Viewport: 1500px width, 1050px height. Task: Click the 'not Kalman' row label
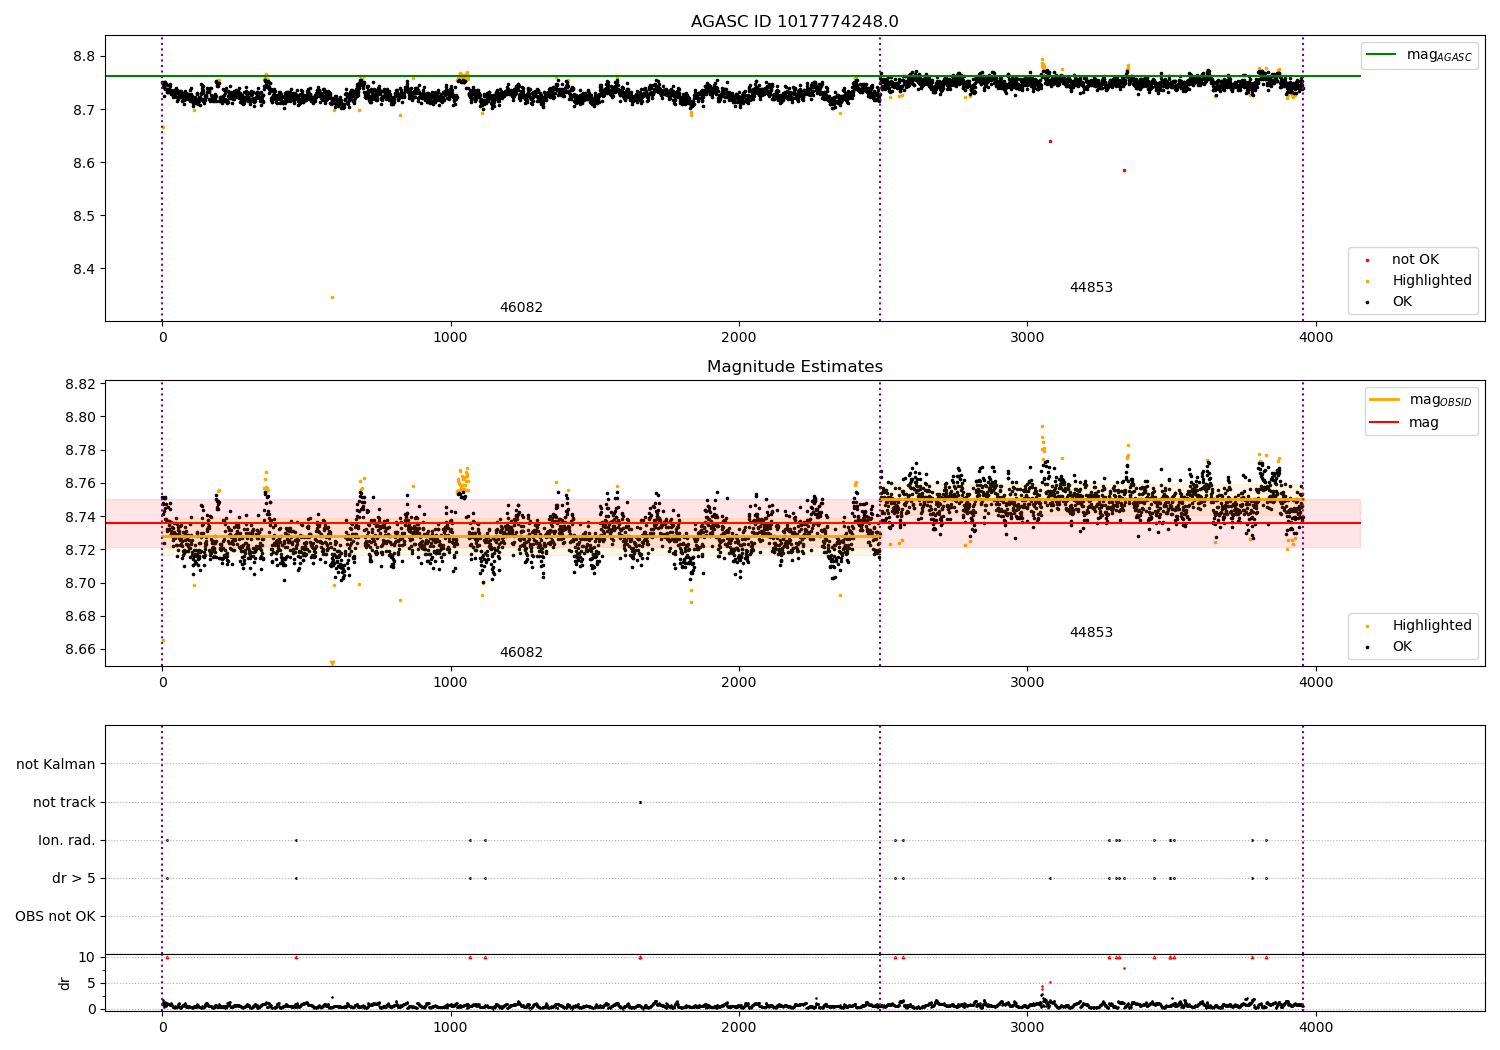[x=56, y=765]
